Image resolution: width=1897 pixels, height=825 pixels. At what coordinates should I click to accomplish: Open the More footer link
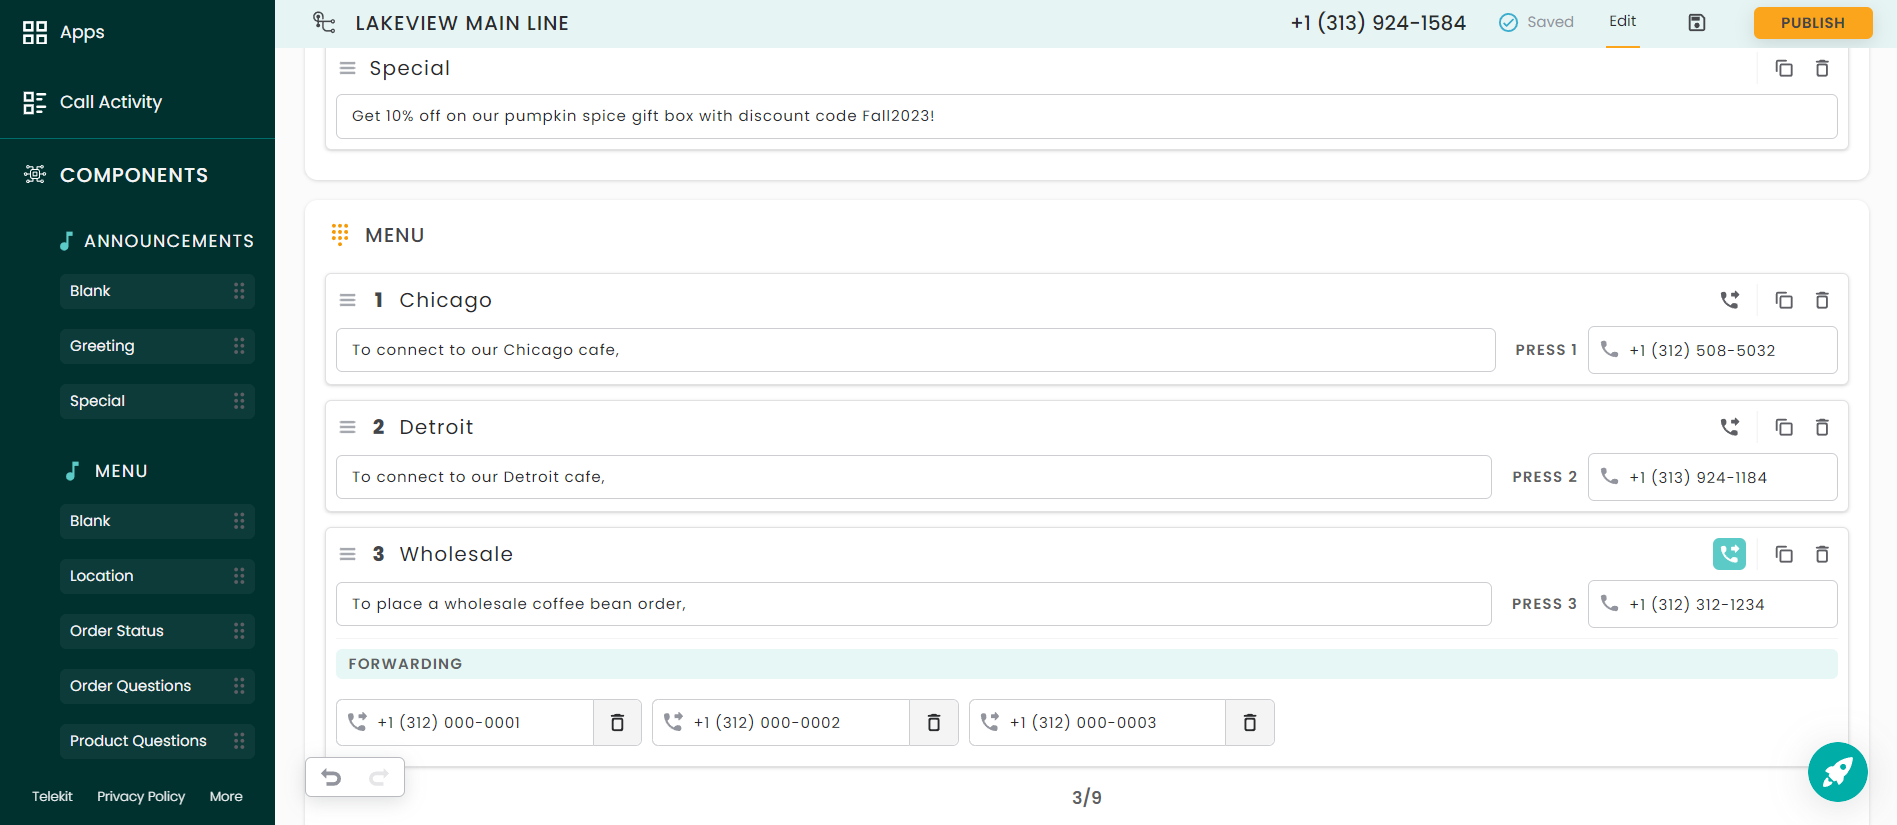(226, 797)
